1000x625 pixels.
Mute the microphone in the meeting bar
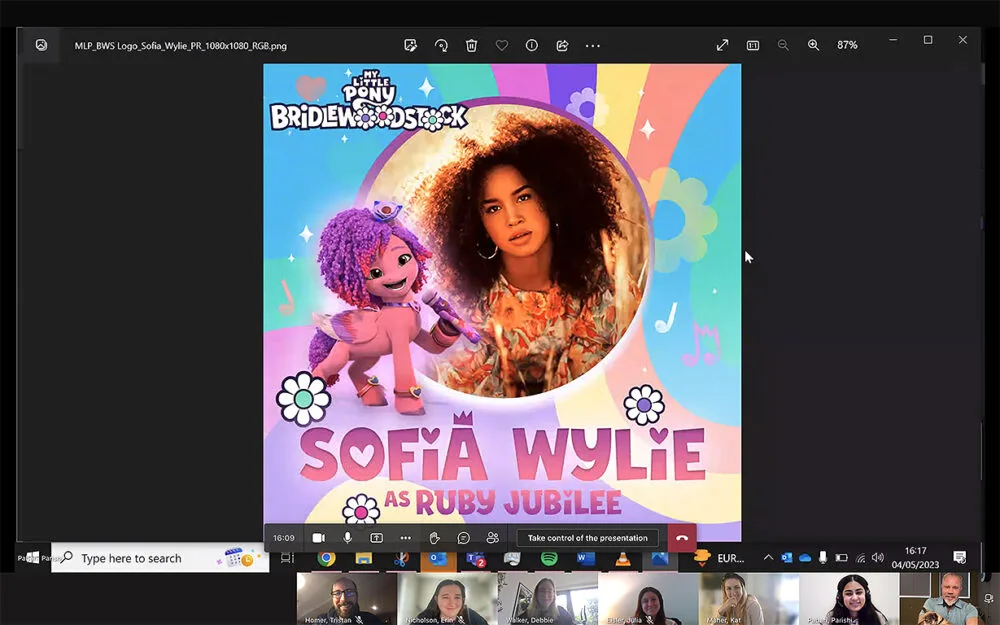(x=348, y=538)
